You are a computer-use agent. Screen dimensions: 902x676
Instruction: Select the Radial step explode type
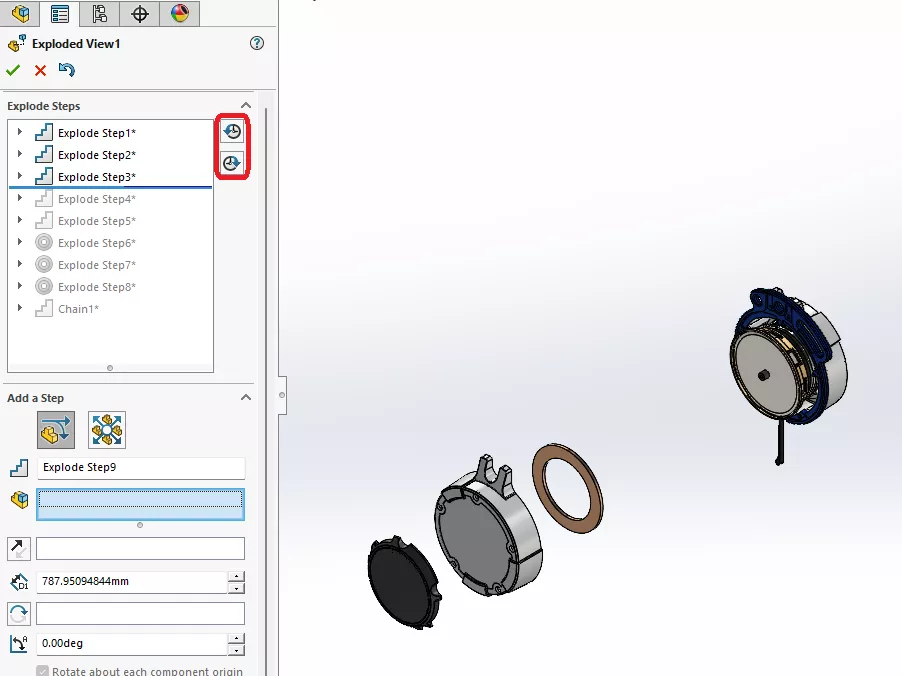pyautogui.click(x=107, y=430)
